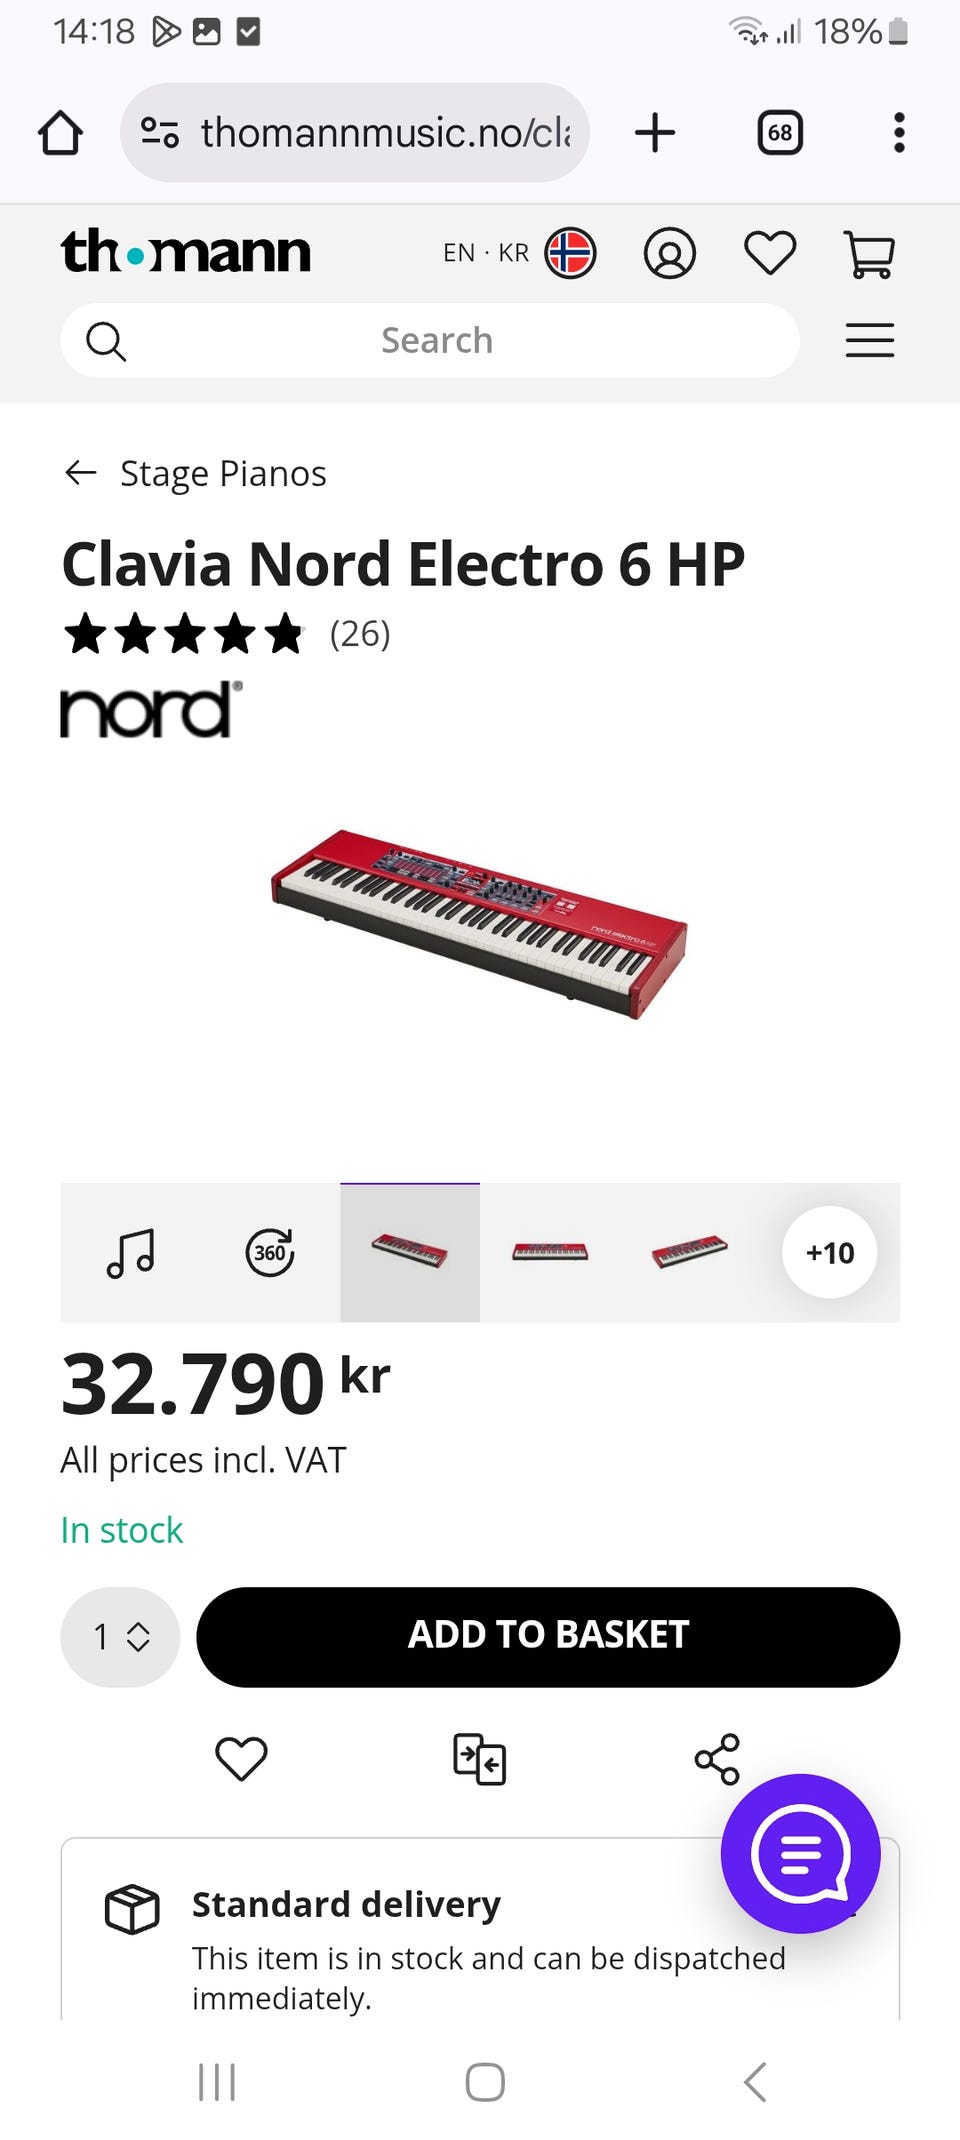Open the compare products icon
This screenshot has height=2140, width=960.
pos(479,1759)
